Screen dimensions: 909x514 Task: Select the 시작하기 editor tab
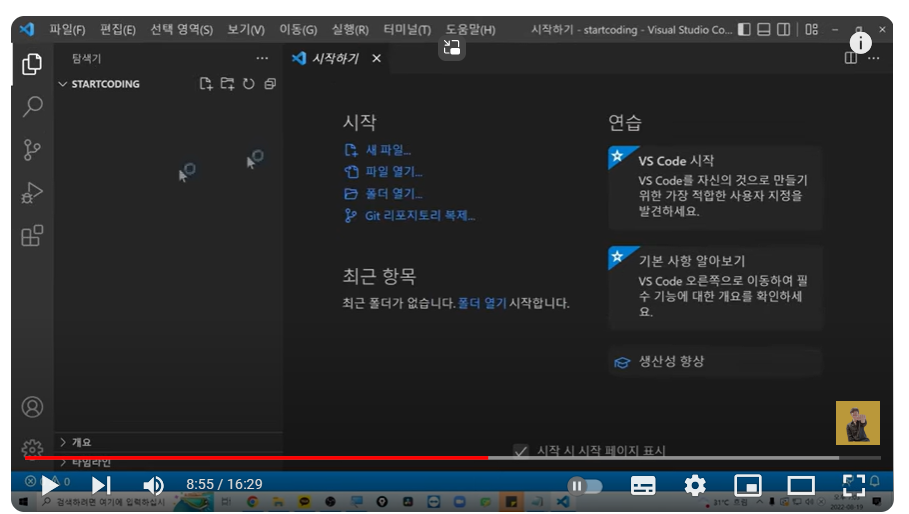337,58
